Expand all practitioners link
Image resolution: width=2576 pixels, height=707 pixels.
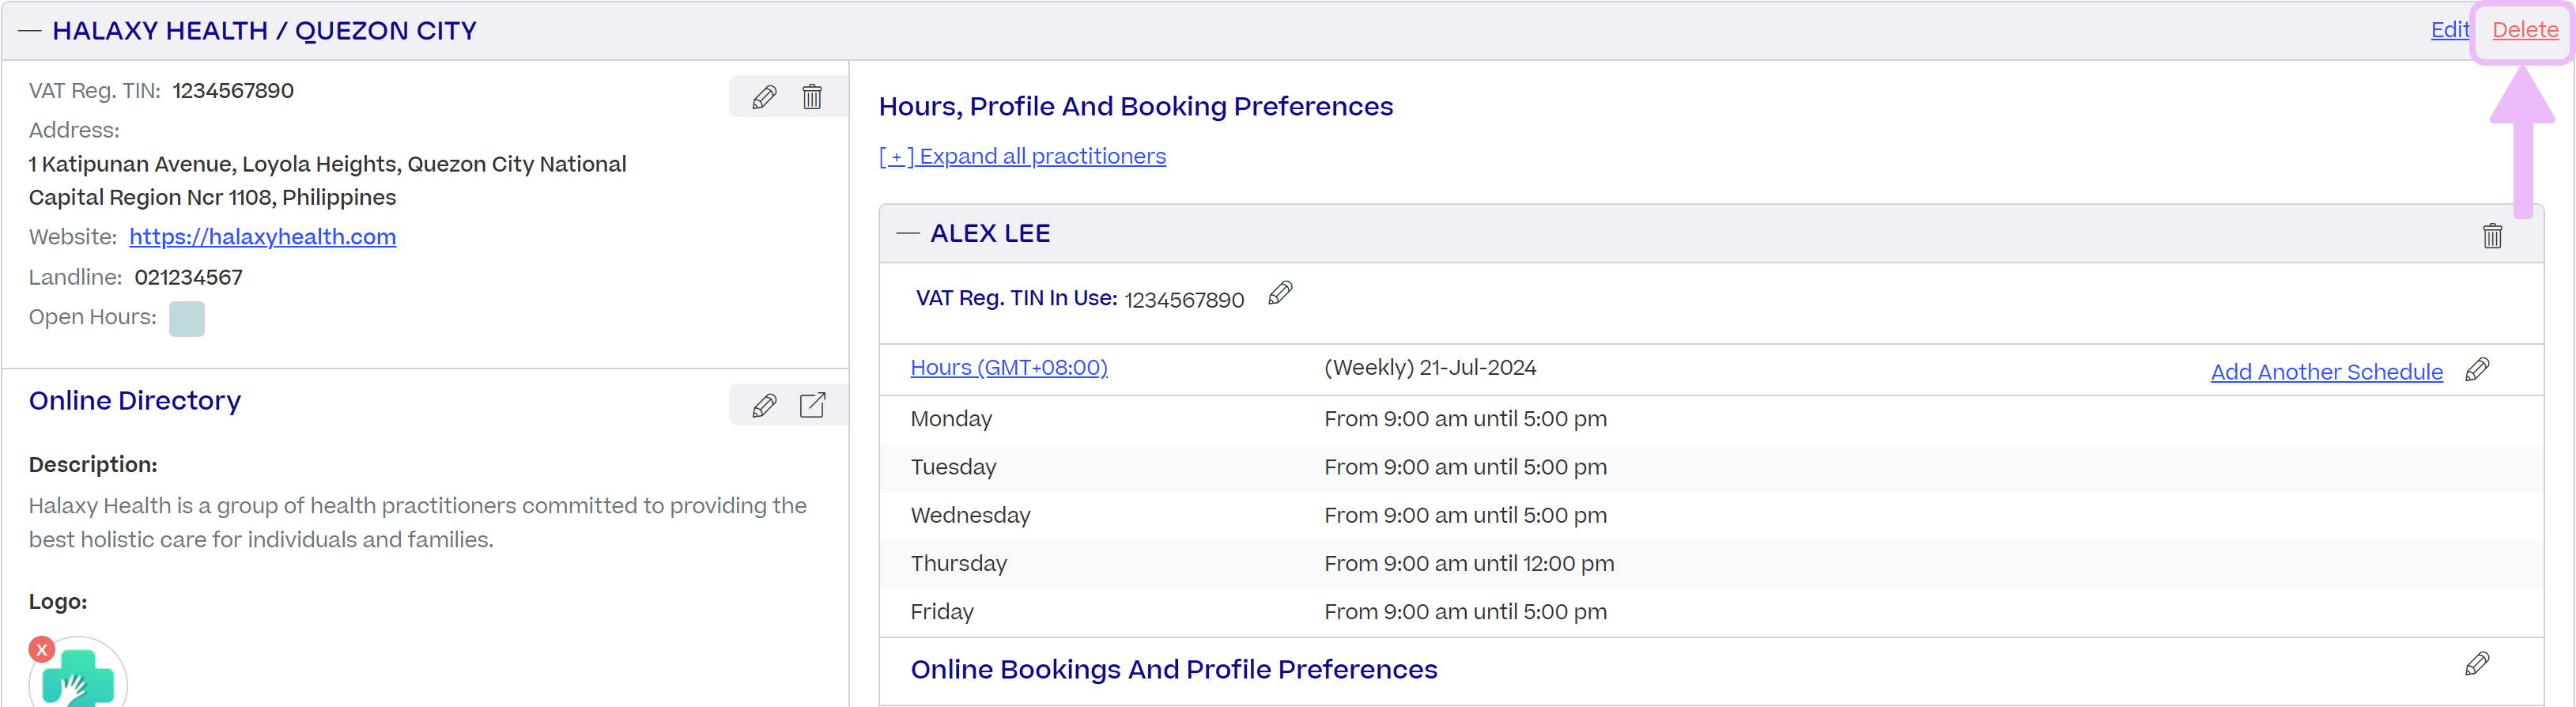tap(1022, 156)
